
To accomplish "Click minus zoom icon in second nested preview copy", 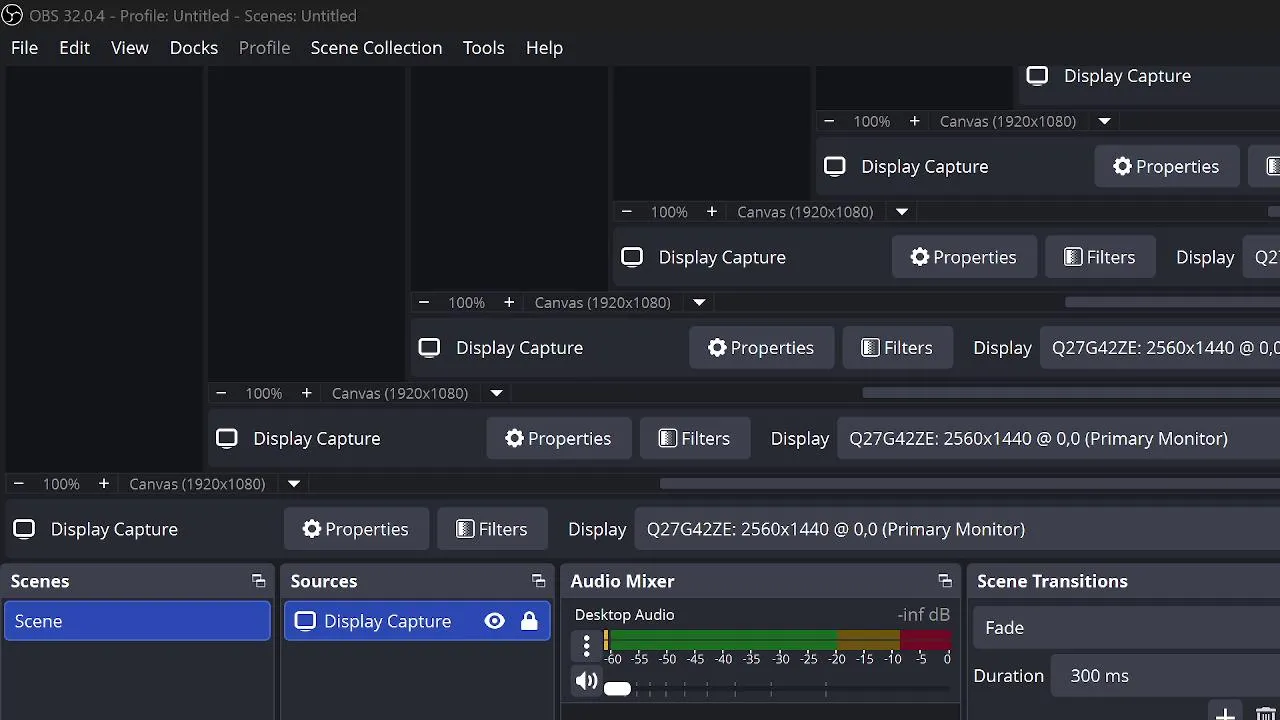I will pos(424,302).
